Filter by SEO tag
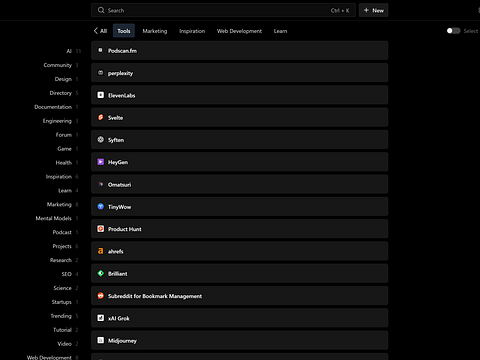The image size is (480, 360). (67, 274)
